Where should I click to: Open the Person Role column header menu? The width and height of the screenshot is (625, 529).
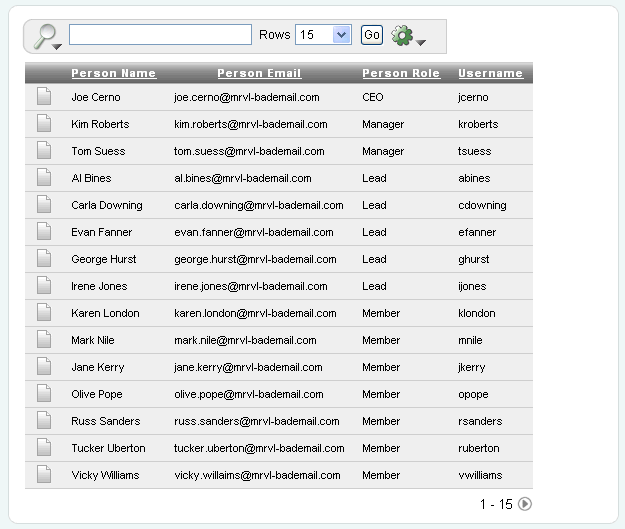(x=400, y=73)
